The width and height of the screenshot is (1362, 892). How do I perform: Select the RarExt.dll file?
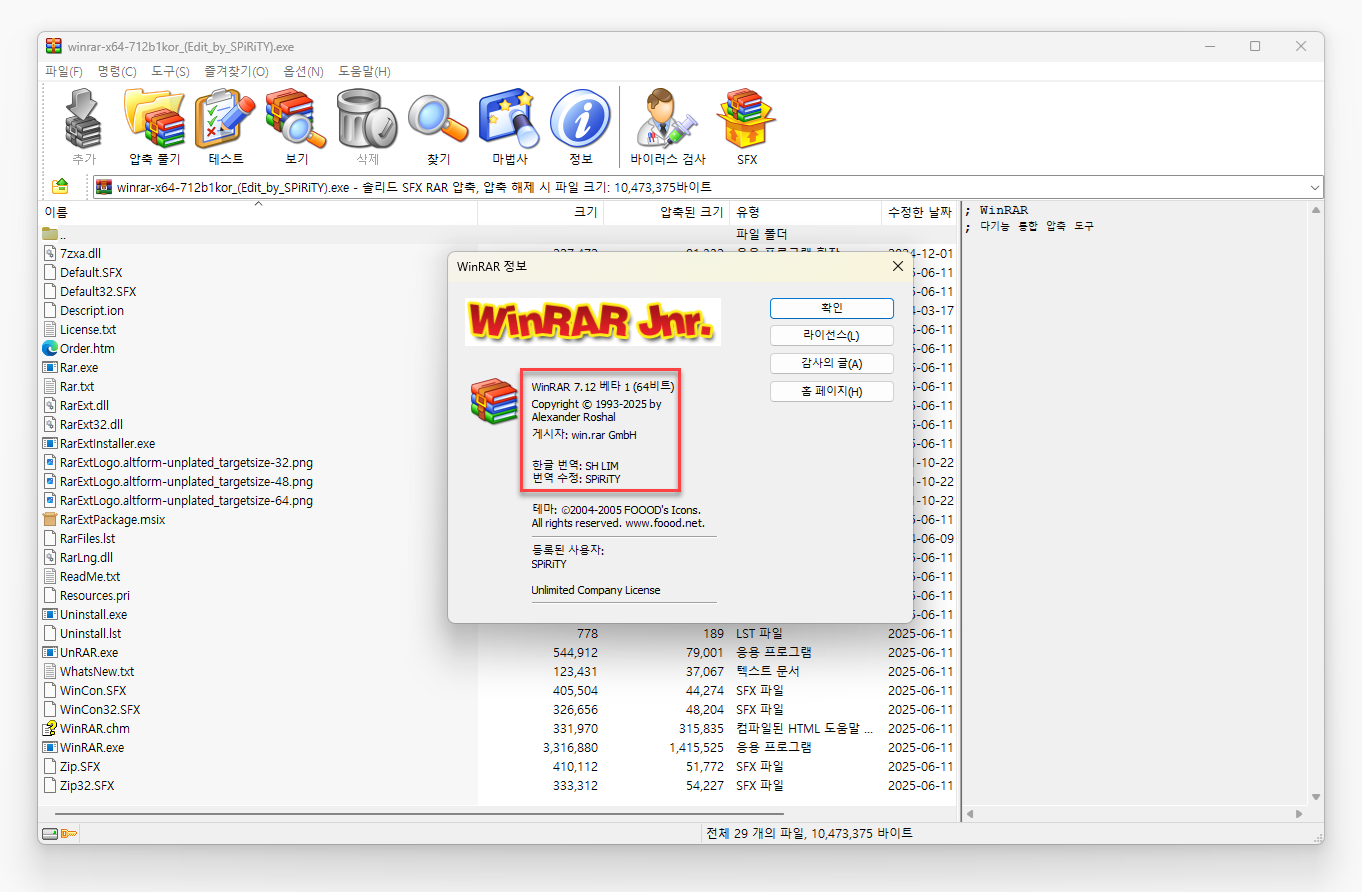click(x=84, y=405)
